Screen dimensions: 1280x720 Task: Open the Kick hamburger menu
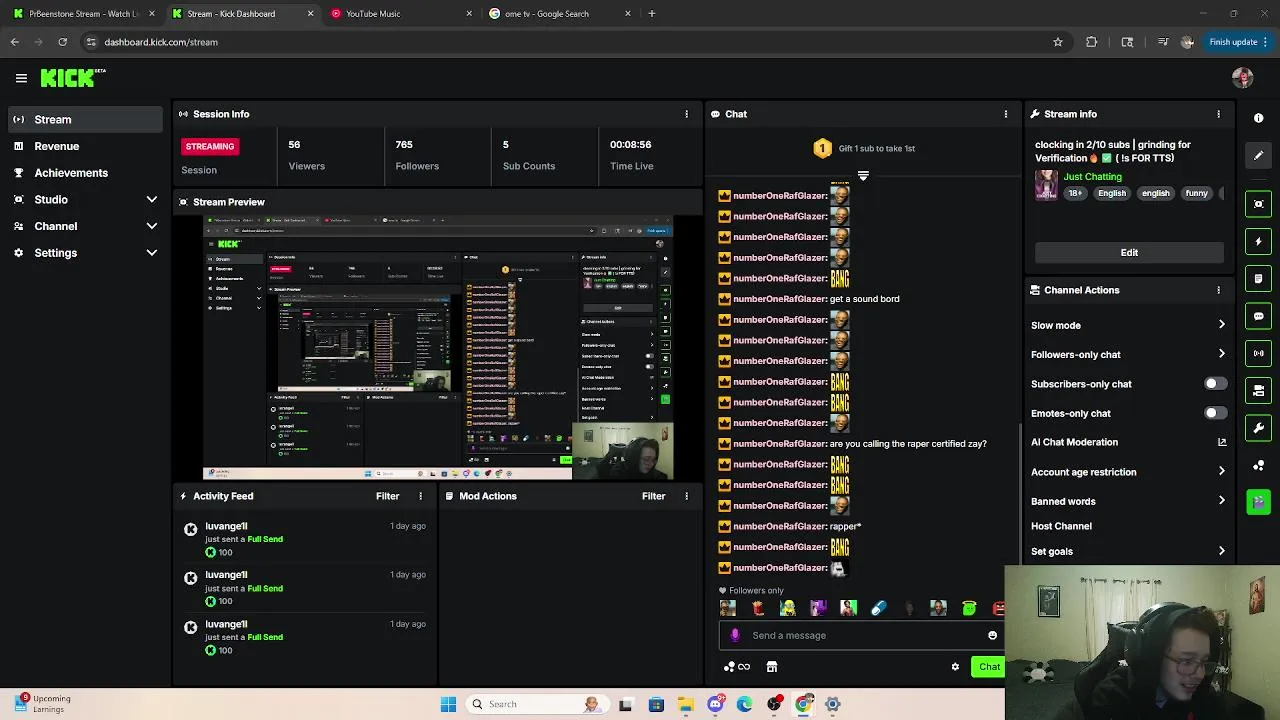21,78
